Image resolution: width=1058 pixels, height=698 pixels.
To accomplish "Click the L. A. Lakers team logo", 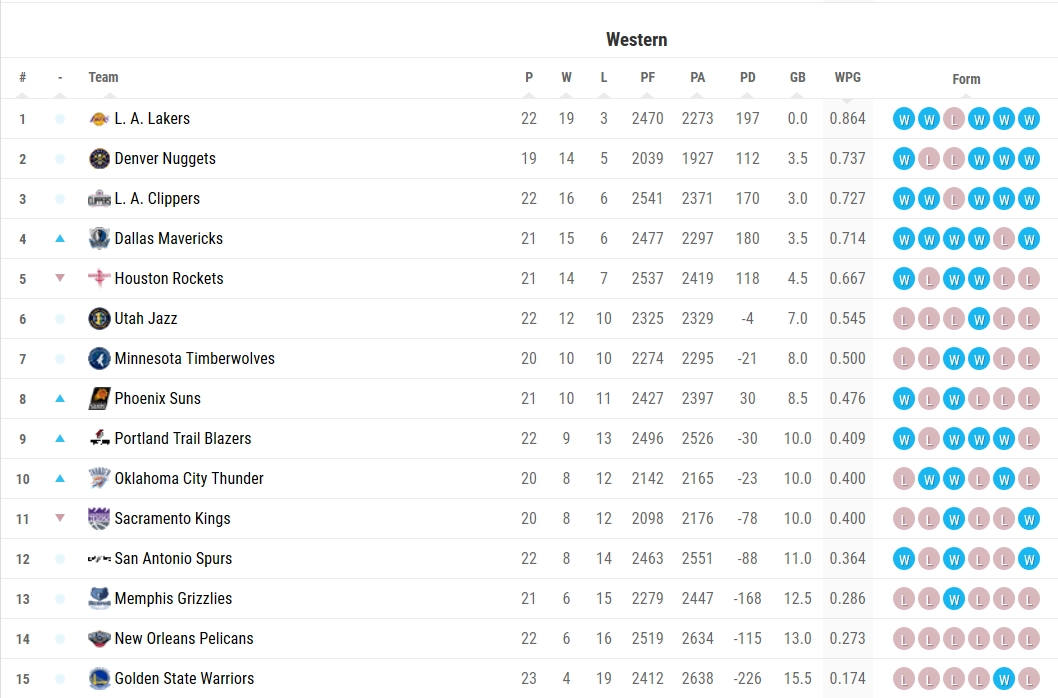I will click(x=99, y=119).
